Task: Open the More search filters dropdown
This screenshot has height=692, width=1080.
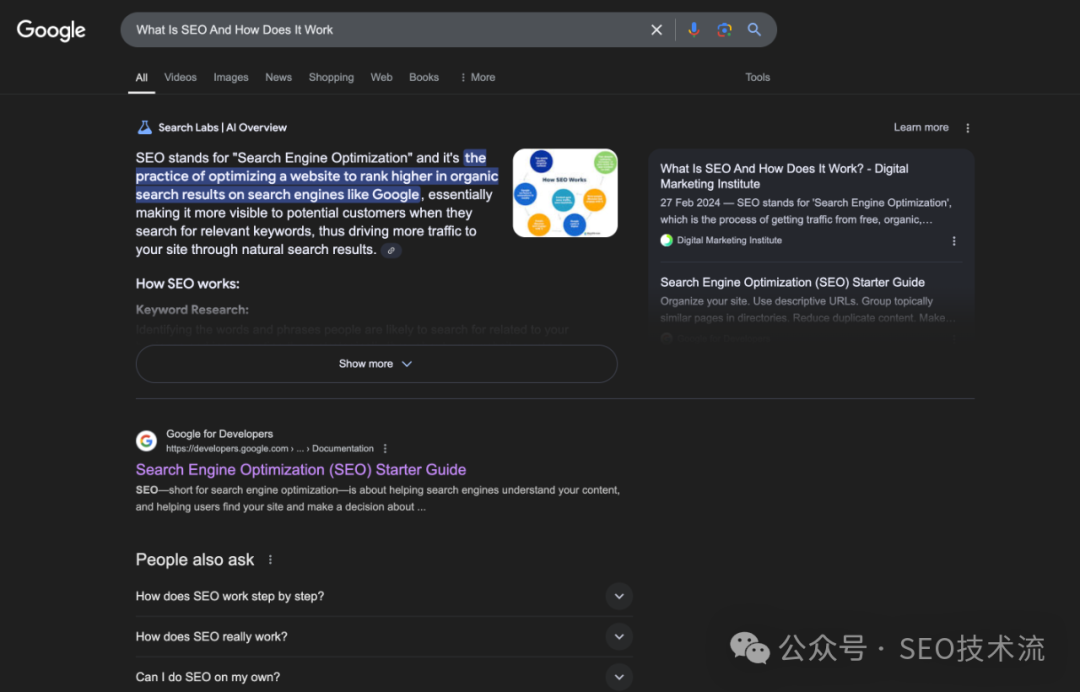Action: (x=477, y=77)
